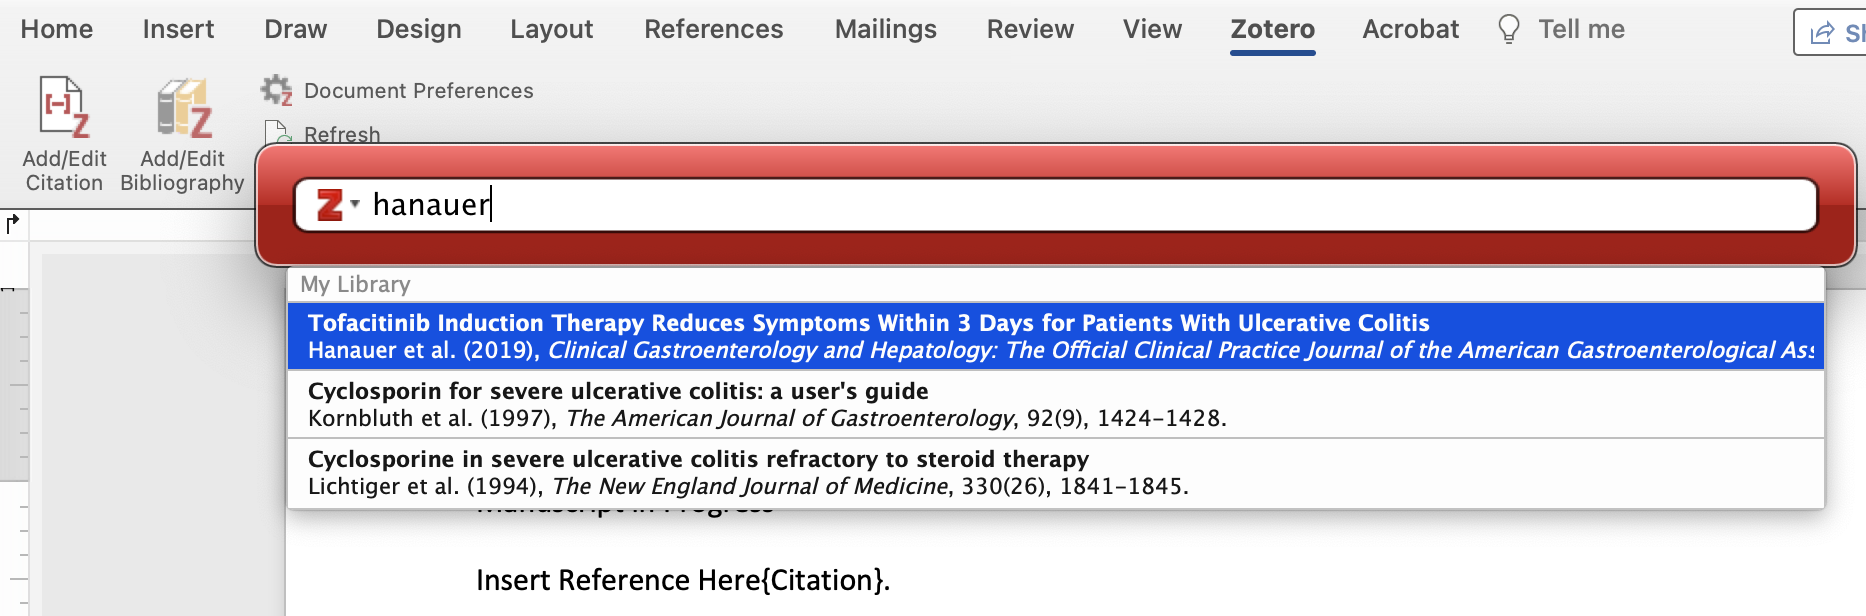Switch to the References tab
1866x616 pixels.
tap(713, 30)
